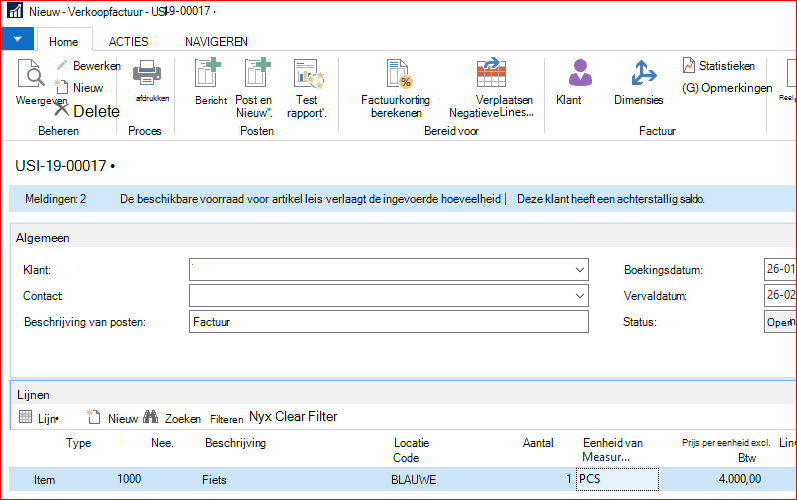This screenshot has width=797, height=500.
Task: Click the Nieuw icon in Lijnen toolbar
Action: pyautogui.click(x=93, y=417)
